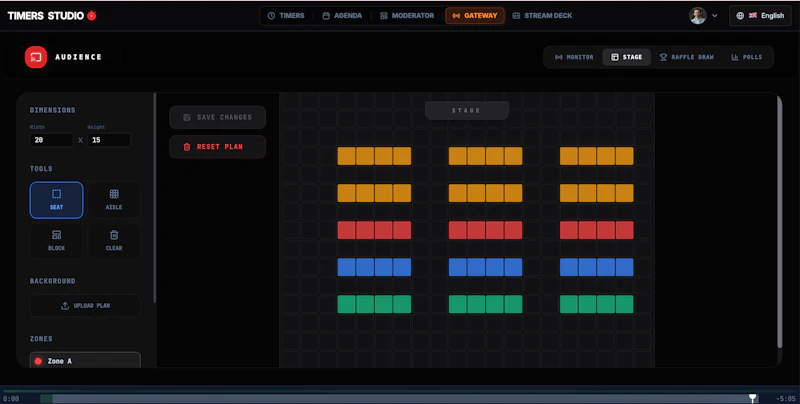The image size is (800, 404).
Task: Open the Moderator tab
Action: point(407,16)
